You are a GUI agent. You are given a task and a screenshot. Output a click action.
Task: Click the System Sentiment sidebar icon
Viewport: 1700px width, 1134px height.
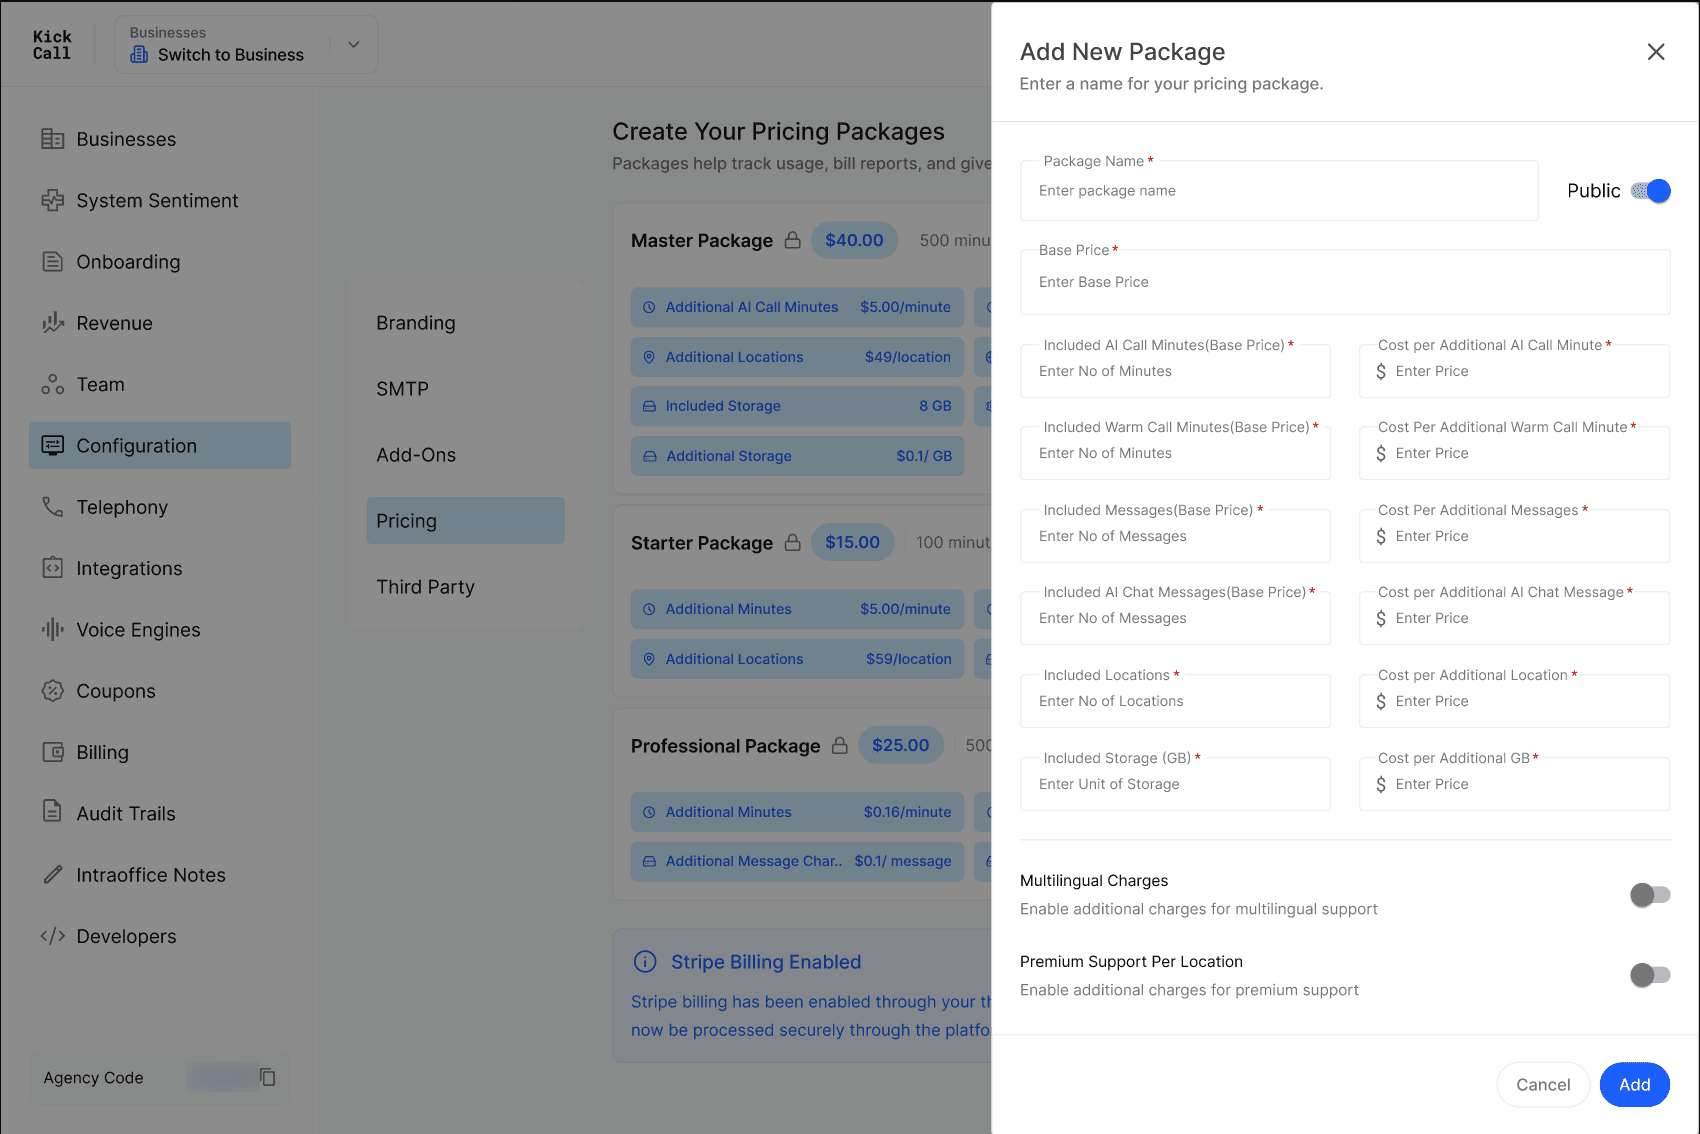[52, 200]
